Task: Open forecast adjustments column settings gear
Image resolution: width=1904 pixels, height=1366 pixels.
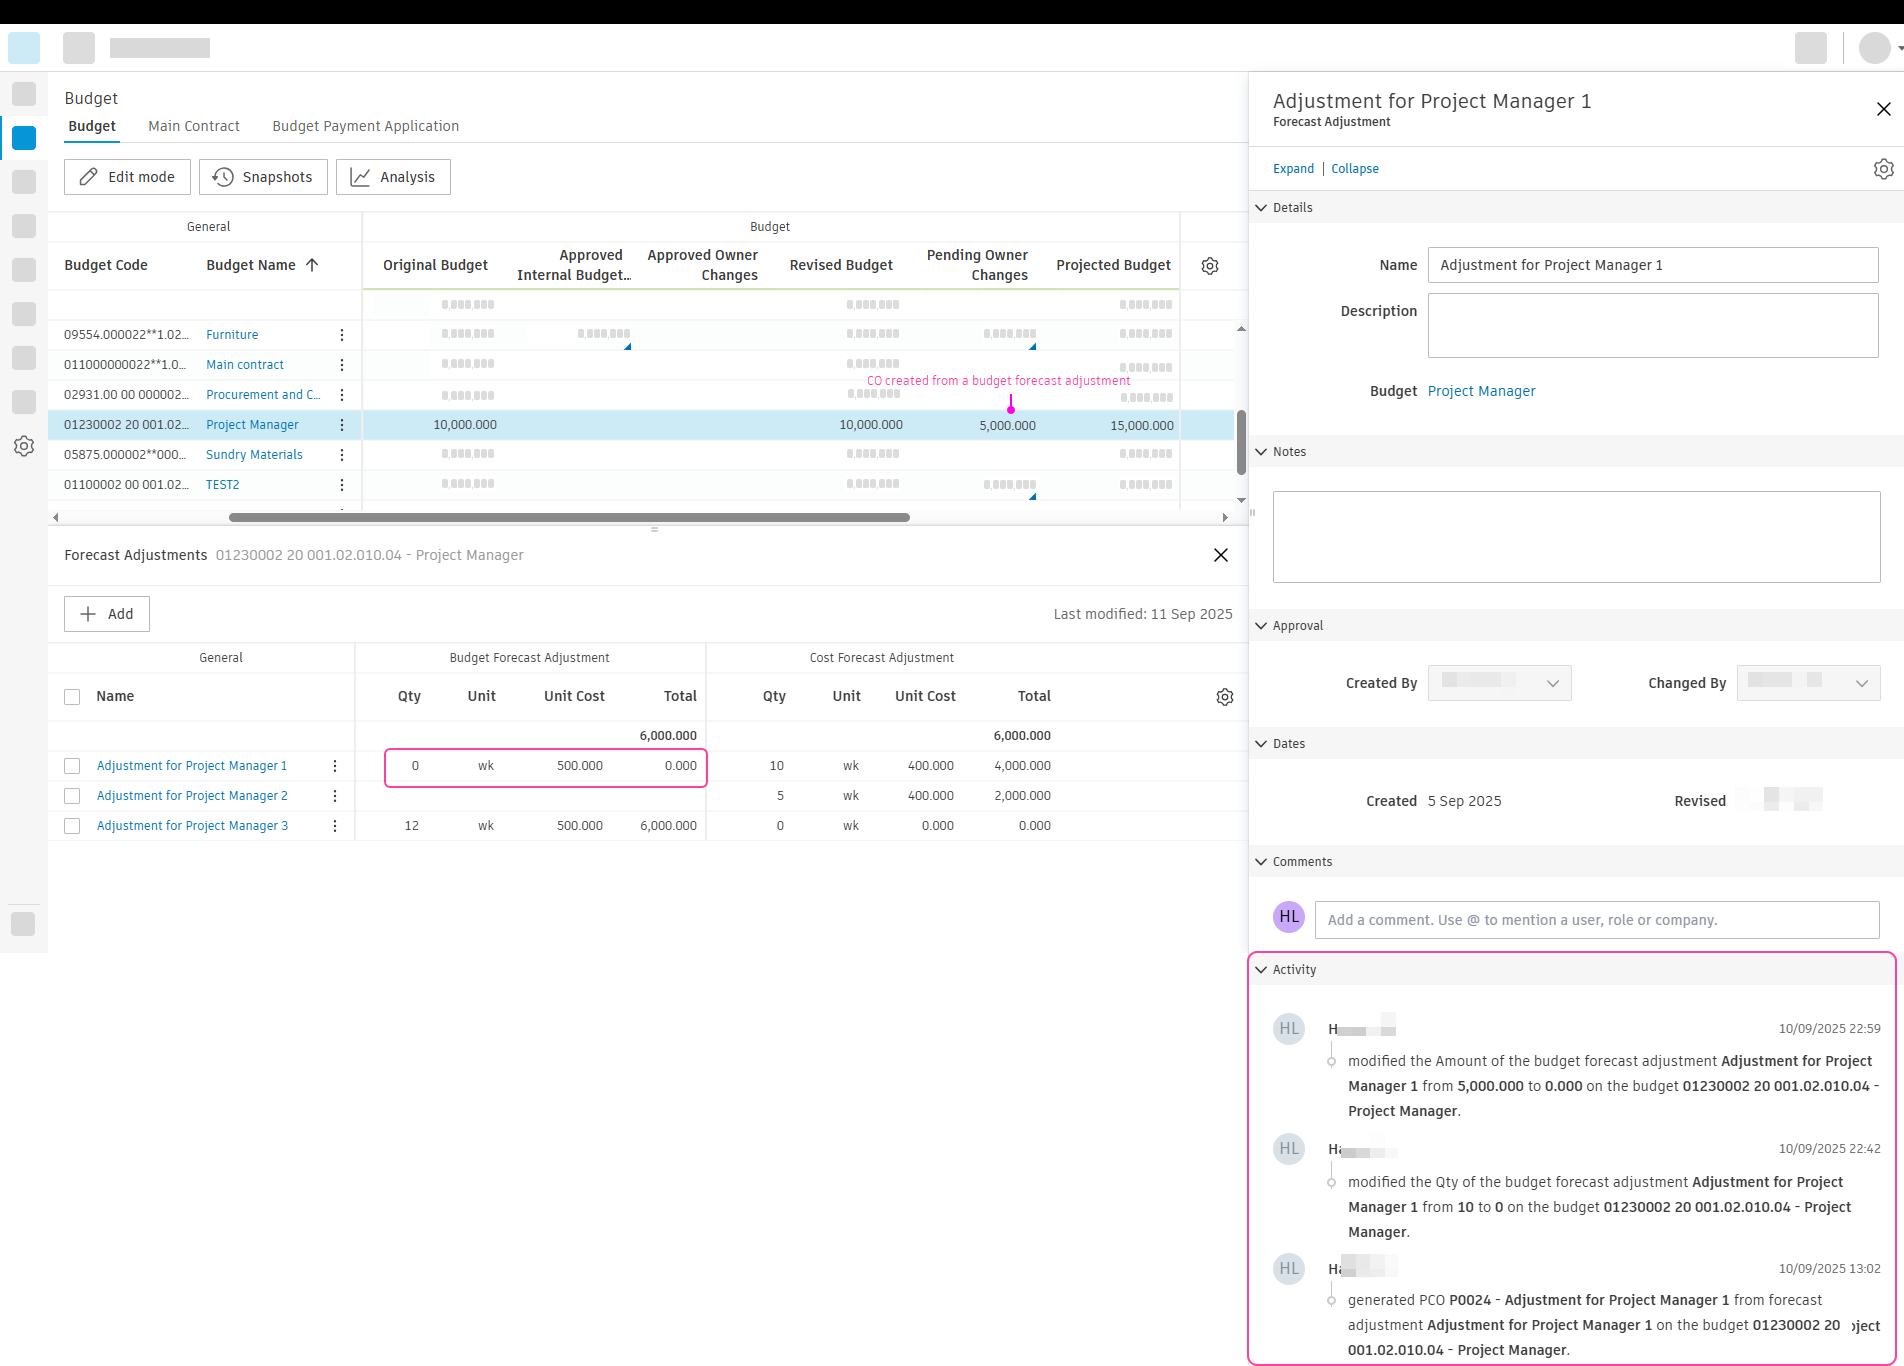Action: coord(1224,696)
